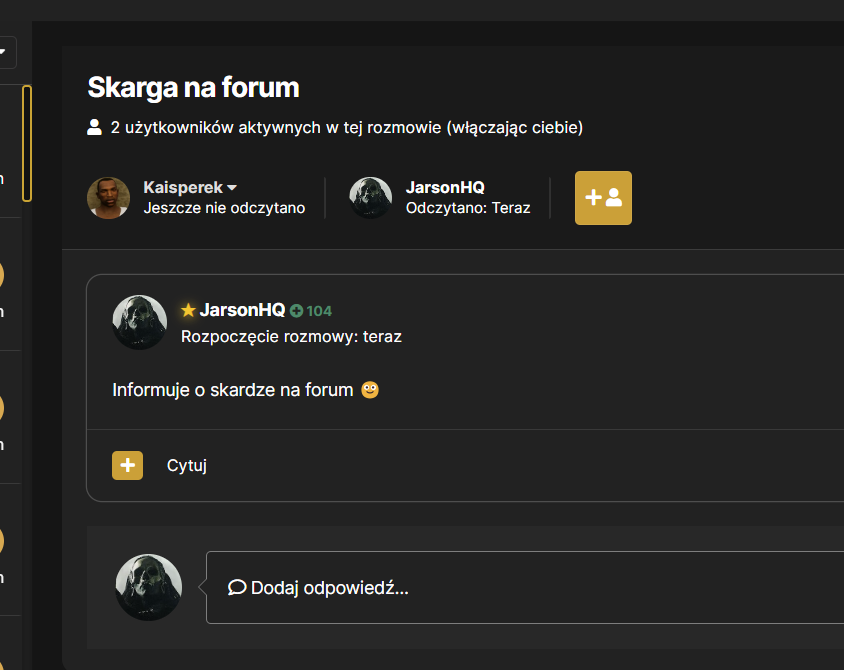This screenshot has height=670, width=844.
Task: Click the gold star rank icon
Action: tap(188, 310)
